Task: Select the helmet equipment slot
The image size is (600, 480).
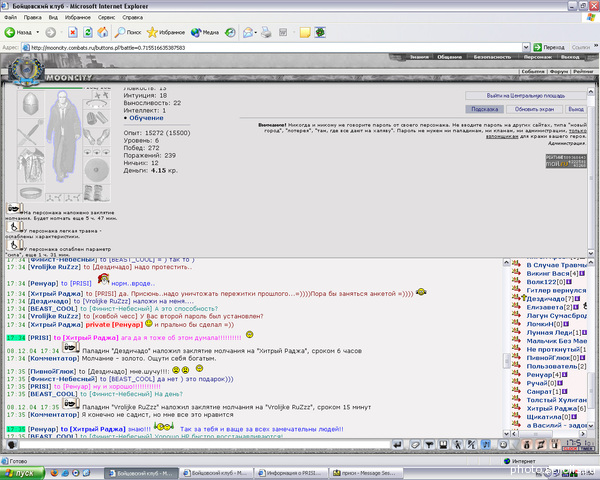Action: tap(31, 104)
